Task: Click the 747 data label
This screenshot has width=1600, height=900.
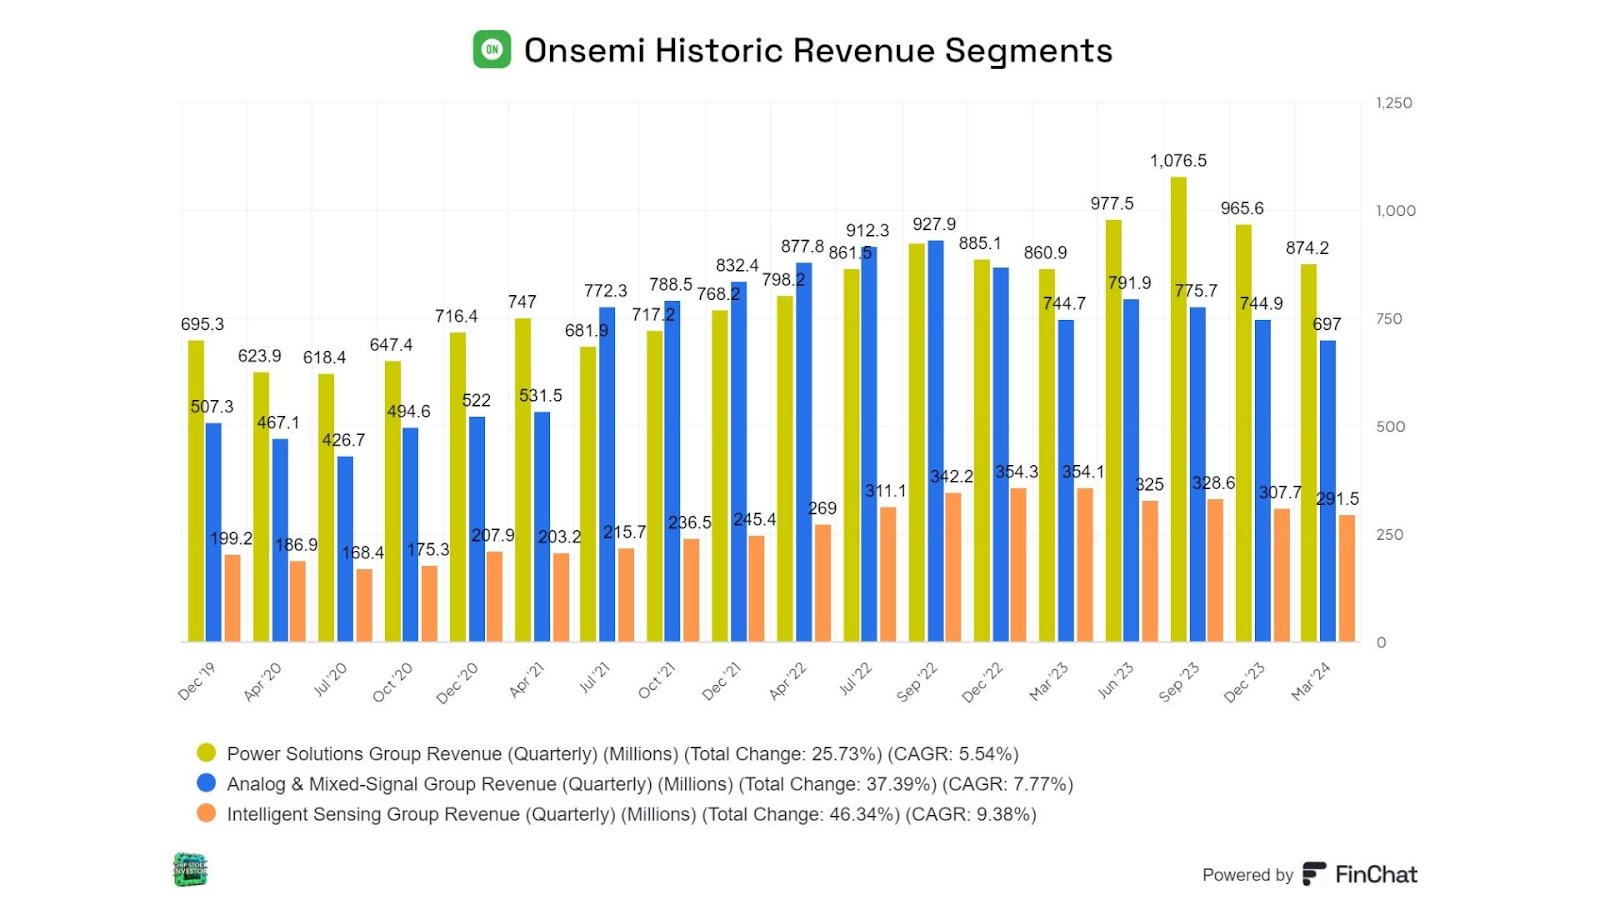Action: click(x=522, y=302)
